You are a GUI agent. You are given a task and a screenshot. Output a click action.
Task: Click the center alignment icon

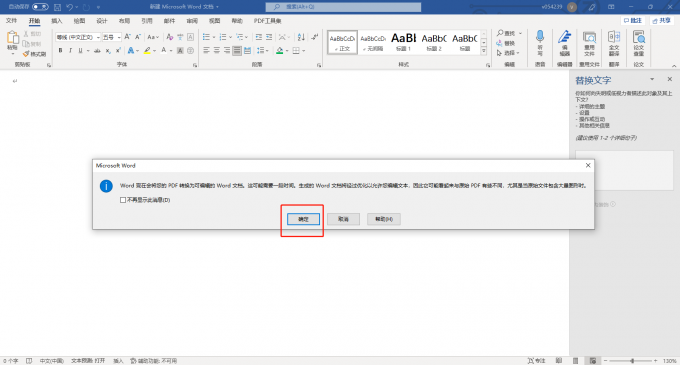pos(217,51)
